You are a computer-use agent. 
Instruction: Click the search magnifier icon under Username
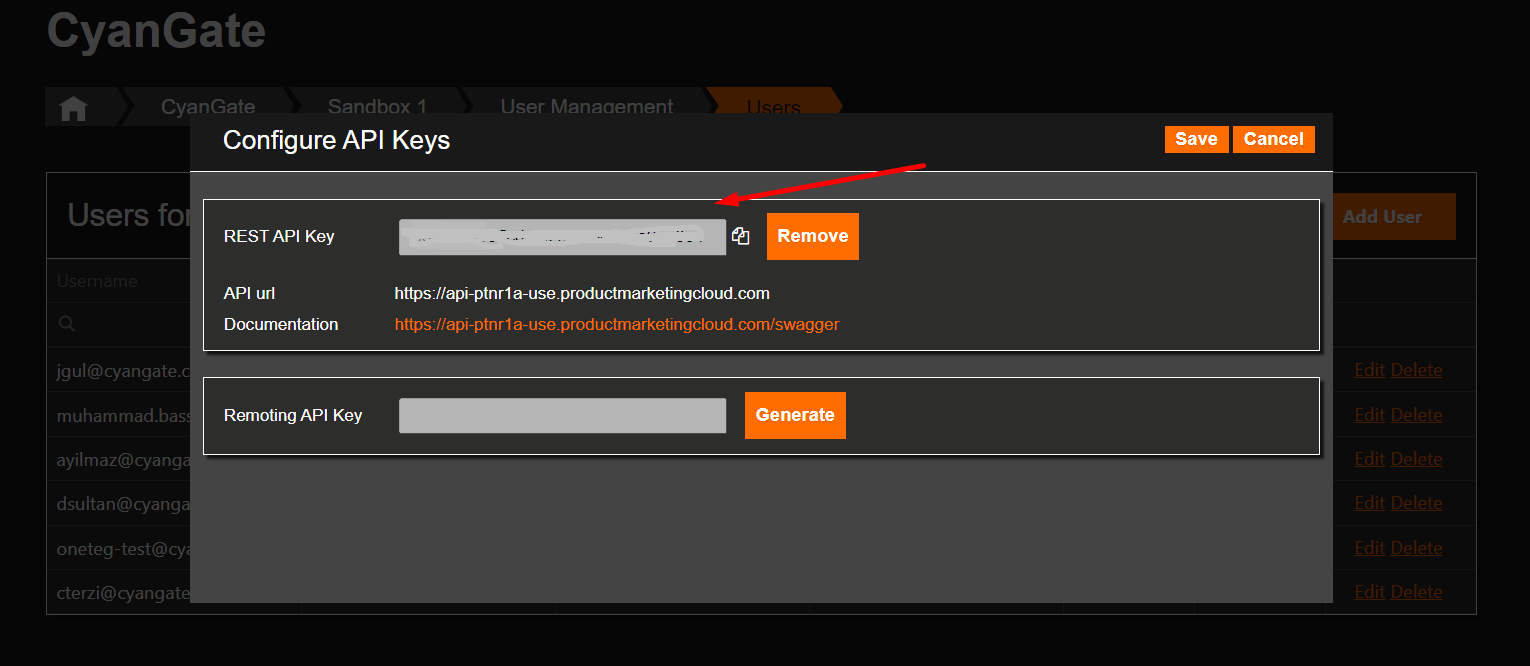pyautogui.click(x=67, y=324)
